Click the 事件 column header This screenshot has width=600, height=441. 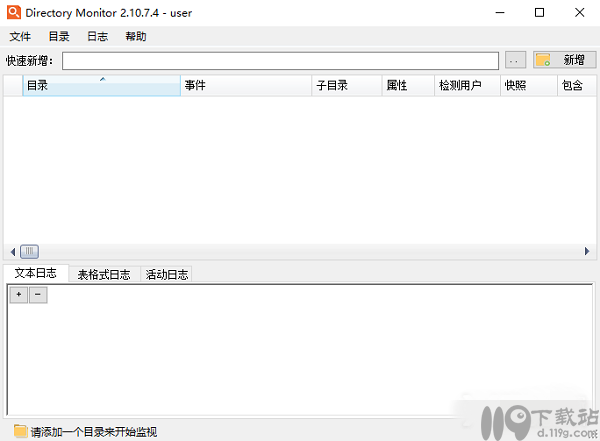pyautogui.click(x=246, y=85)
